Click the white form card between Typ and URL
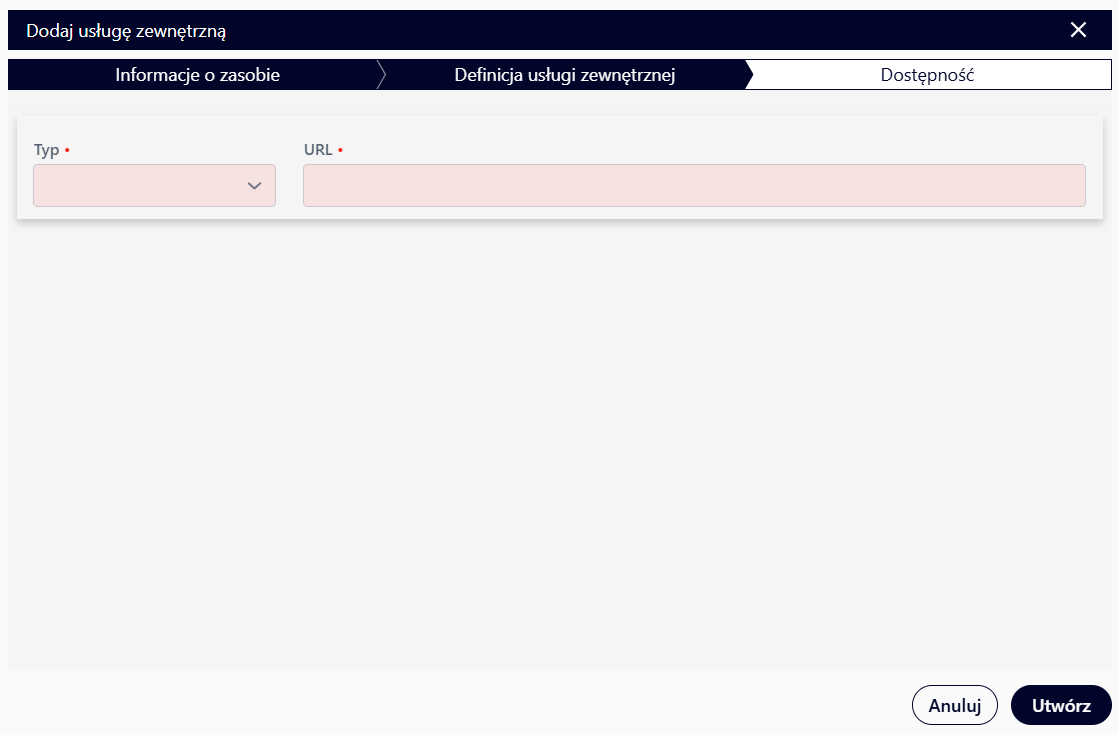1119x735 pixels. [289, 175]
